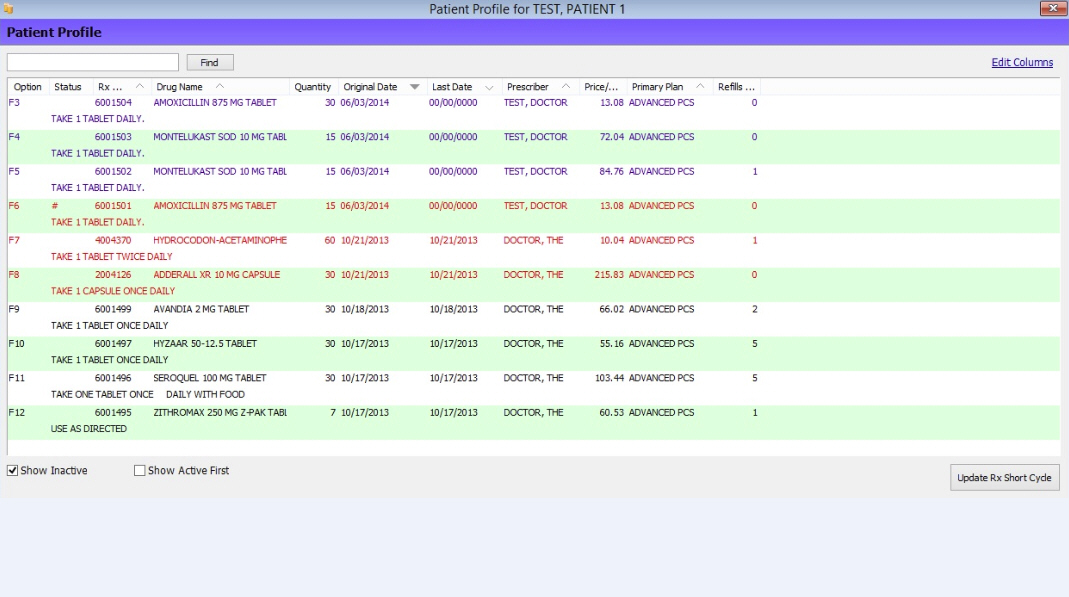Click TAKE ONE TABLET ONCE DAILY WITH FOOD
The height and width of the screenshot is (597, 1069).
click(148, 395)
